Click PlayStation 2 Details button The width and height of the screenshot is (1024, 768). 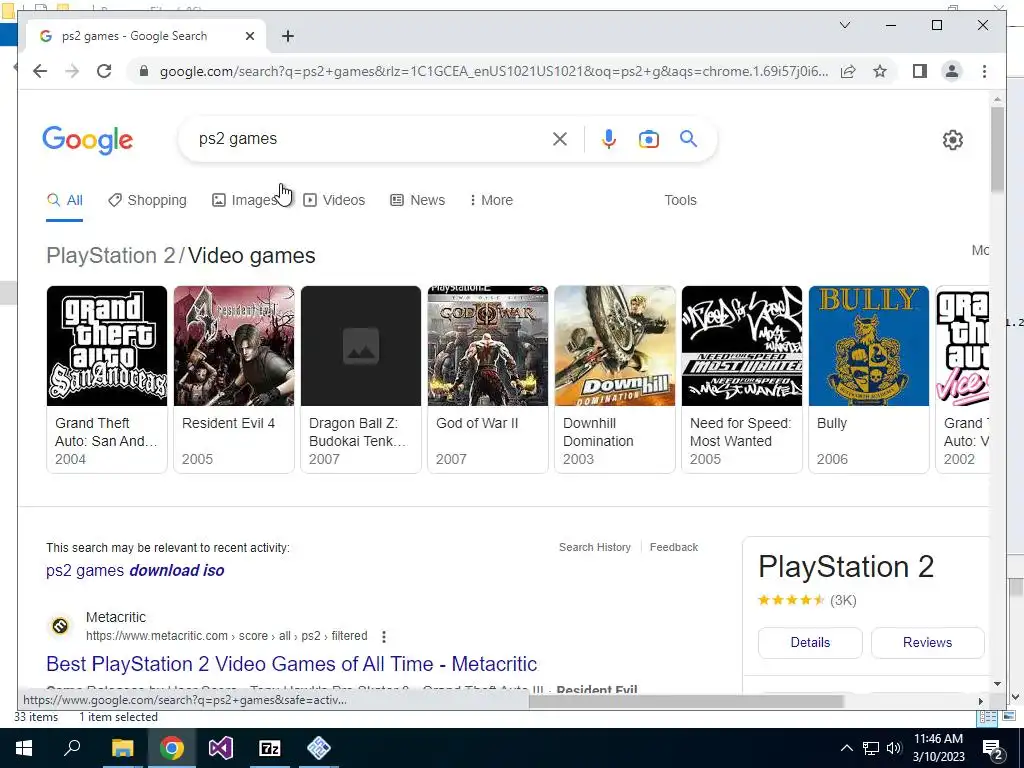[x=810, y=643]
